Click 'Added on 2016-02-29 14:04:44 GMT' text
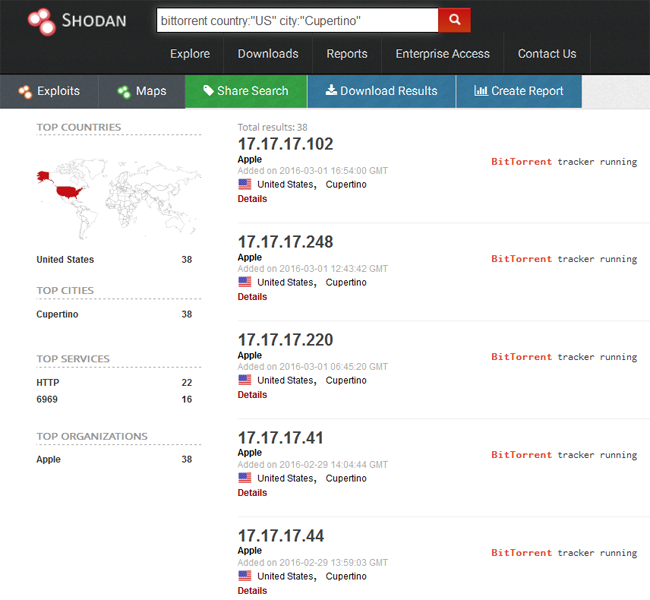The image size is (650, 600). 313,464
